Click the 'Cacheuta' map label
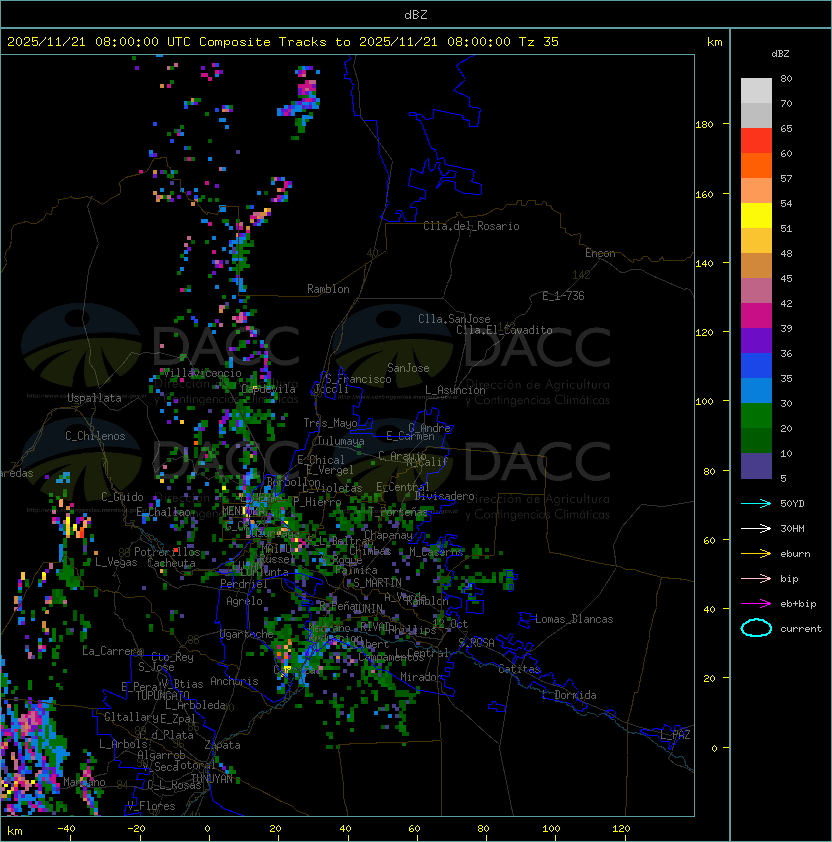This screenshot has height=842, width=832. pyautogui.click(x=171, y=563)
